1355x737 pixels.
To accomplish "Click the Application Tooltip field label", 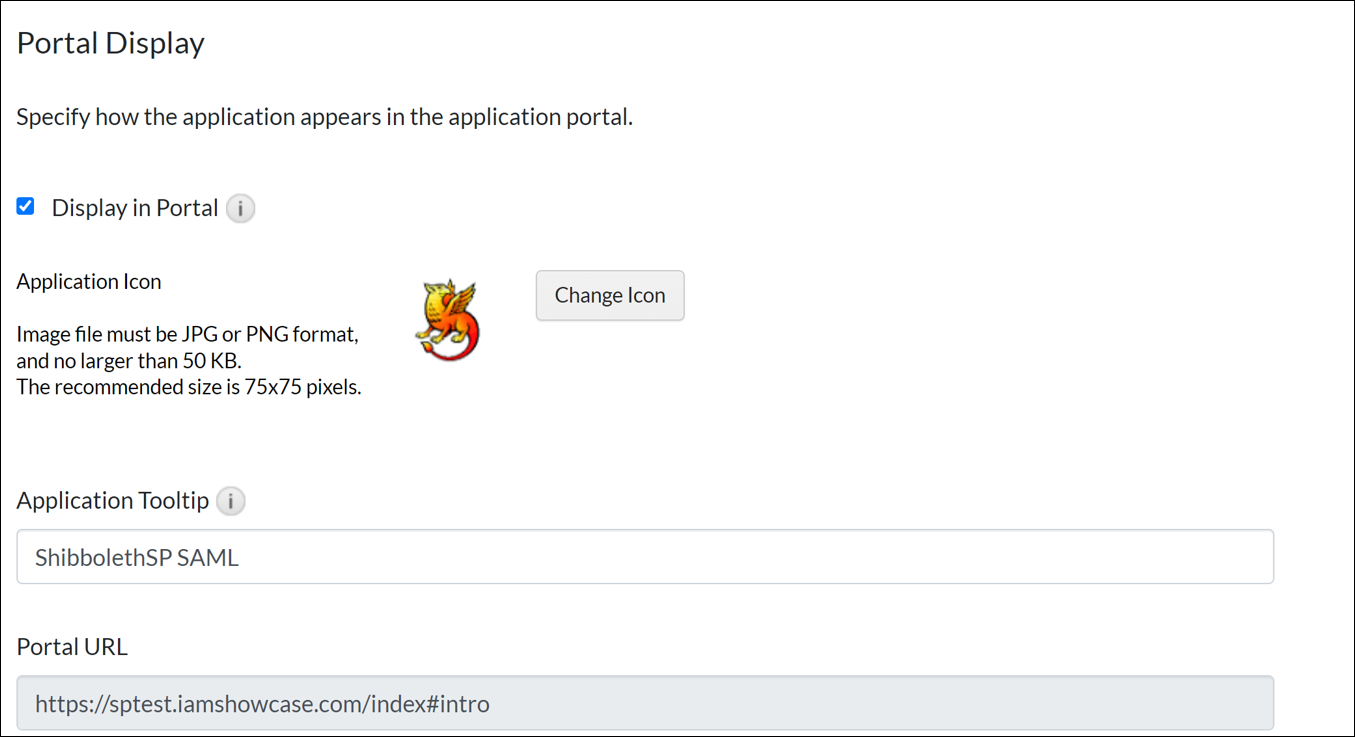I will pyautogui.click(x=112, y=501).
